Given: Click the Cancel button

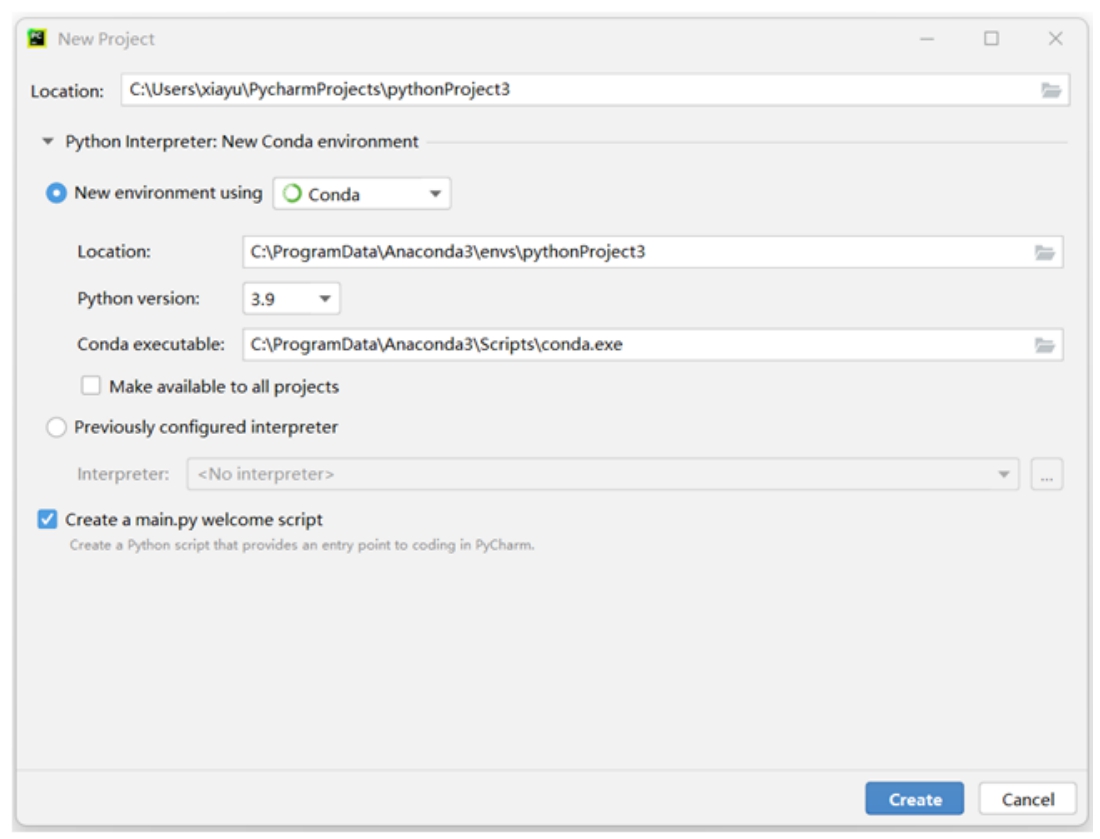Looking at the screenshot, I should (x=1028, y=799).
